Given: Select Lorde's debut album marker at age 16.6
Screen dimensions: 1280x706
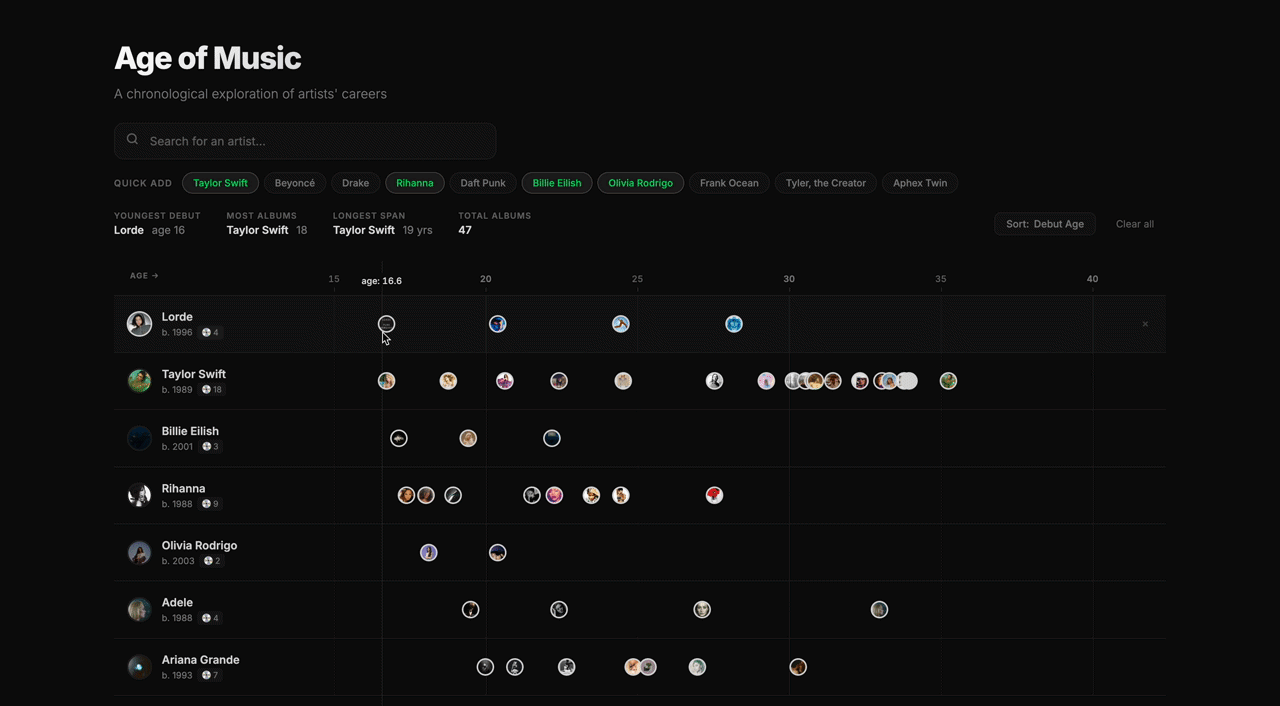Looking at the screenshot, I should tap(387, 324).
